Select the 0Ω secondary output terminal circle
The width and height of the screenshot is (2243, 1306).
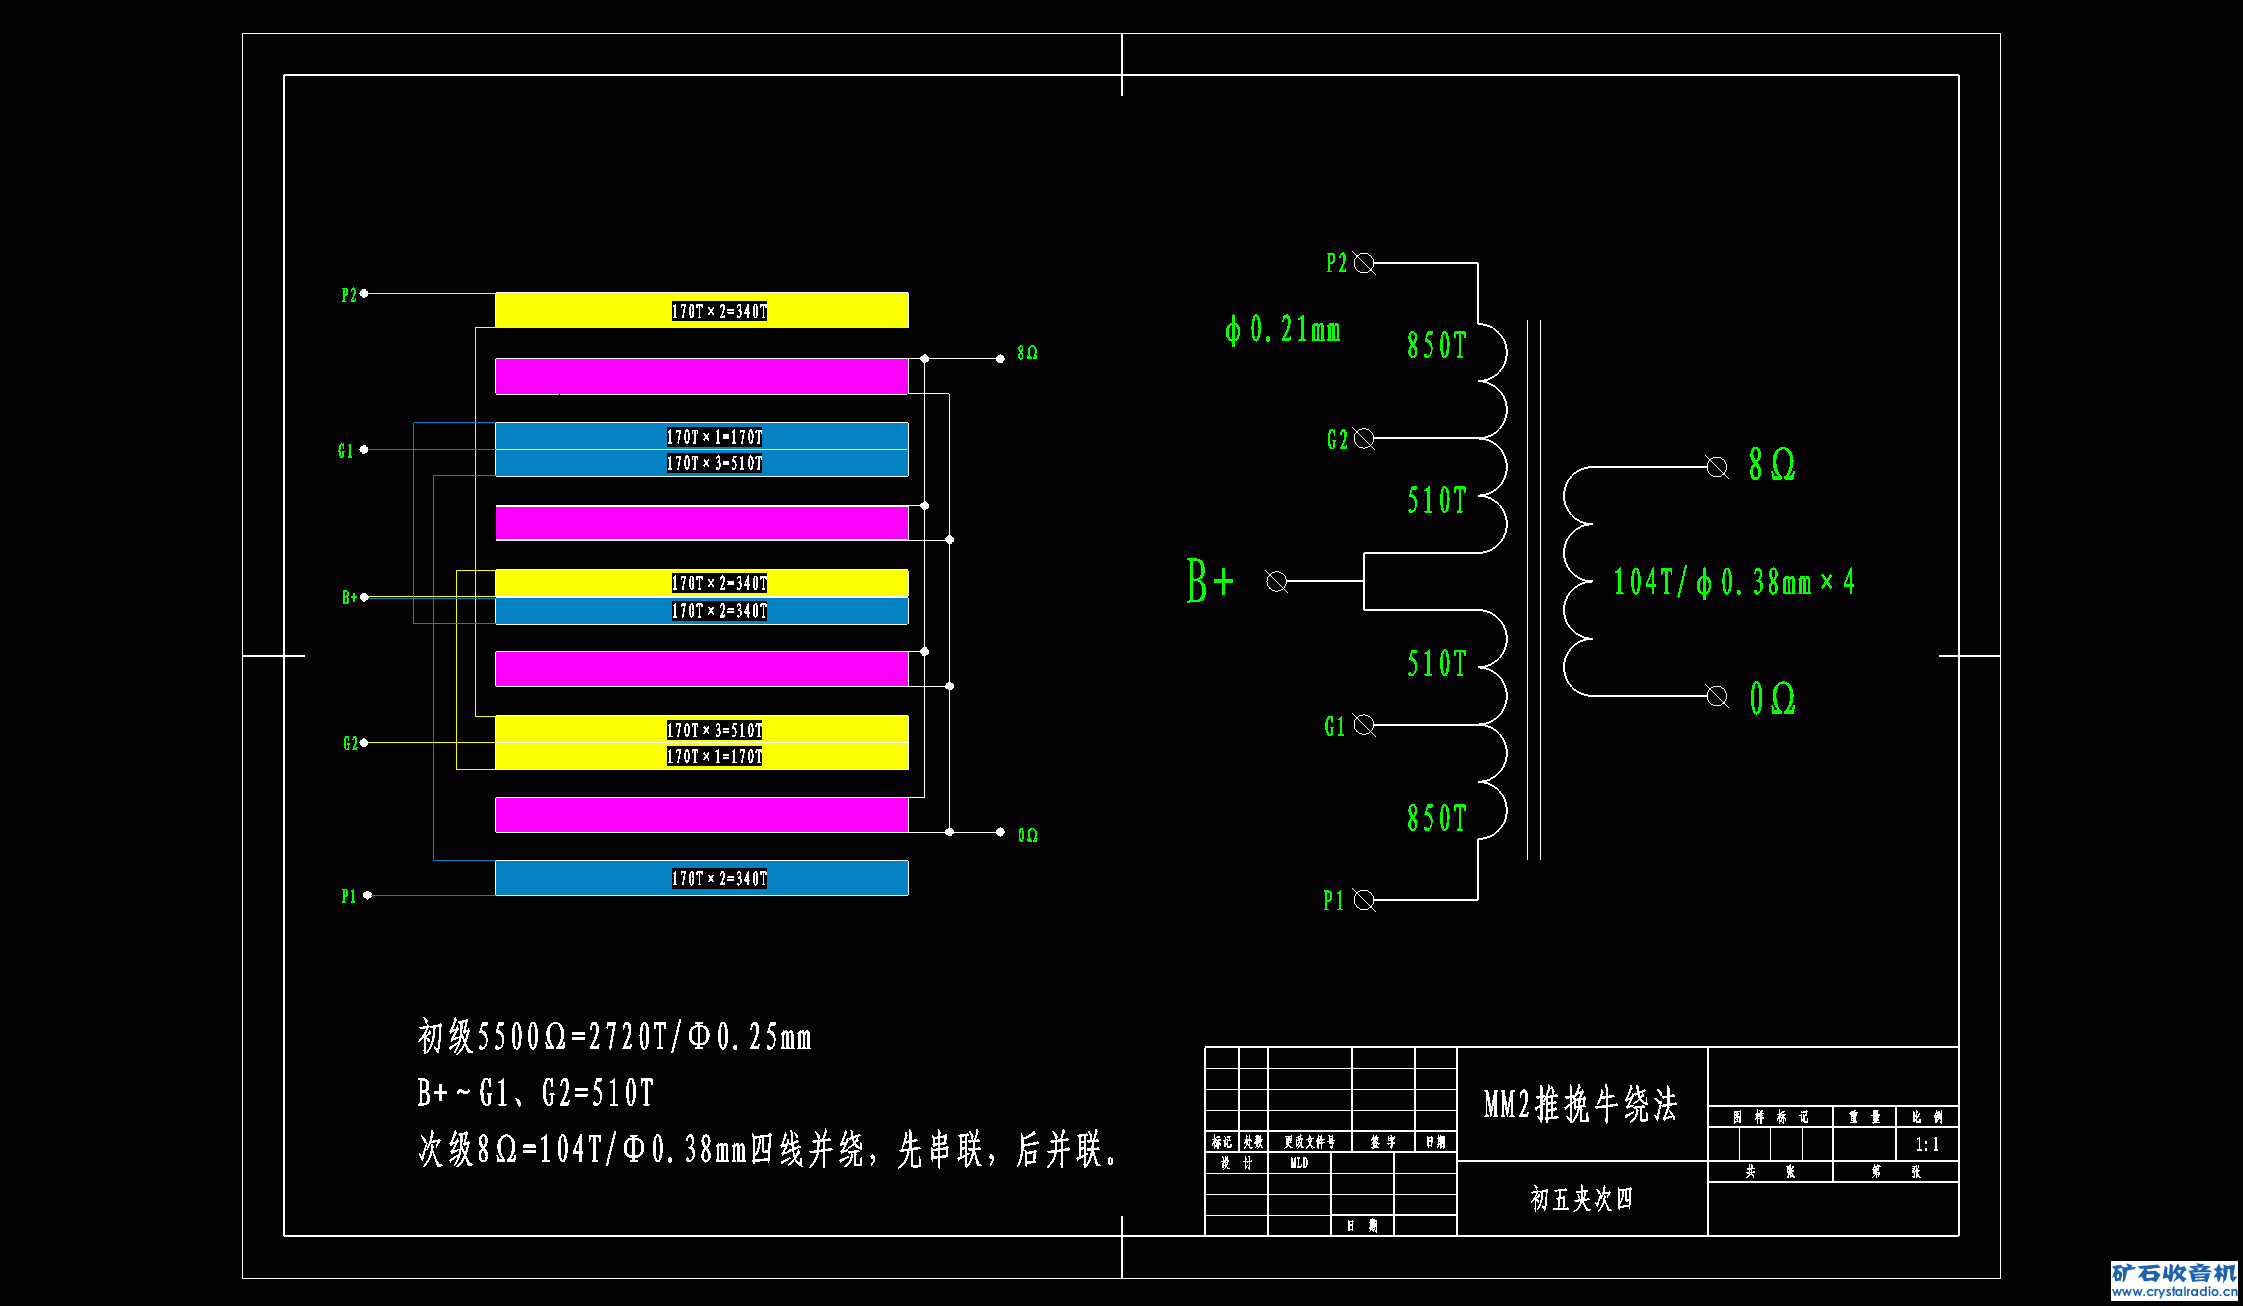(1717, 695)
